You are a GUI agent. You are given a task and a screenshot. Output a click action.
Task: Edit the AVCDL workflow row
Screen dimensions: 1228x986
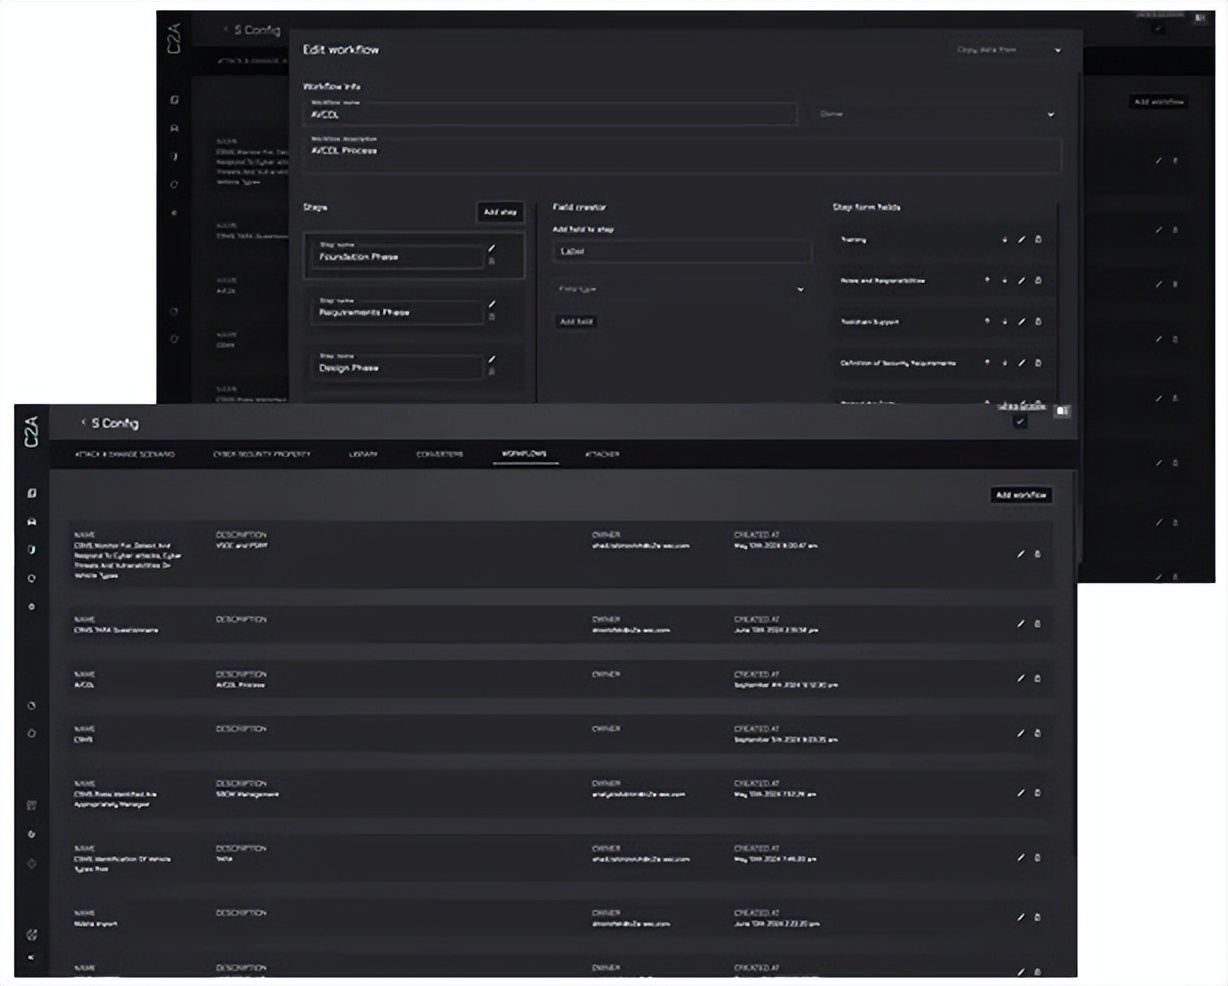[1020, 678]
